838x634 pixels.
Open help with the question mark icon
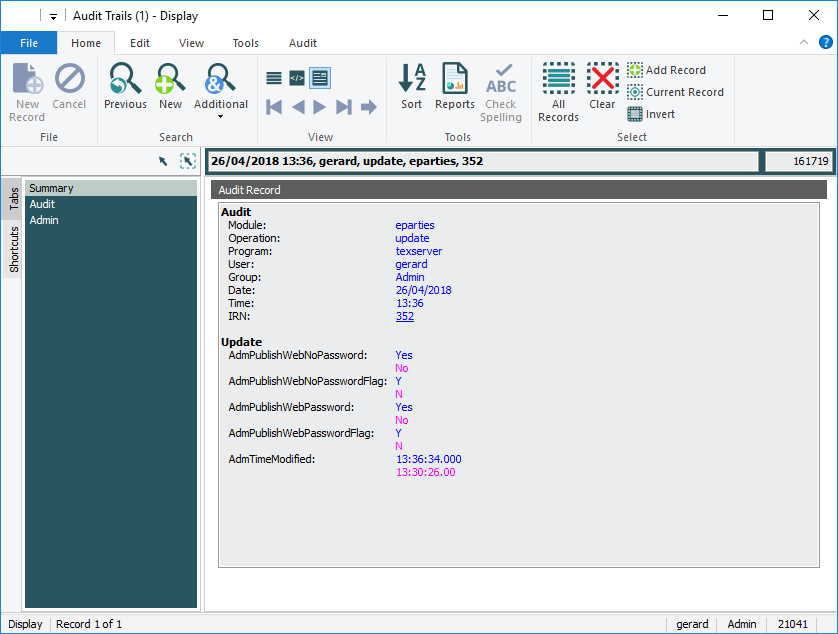[826, 42]
